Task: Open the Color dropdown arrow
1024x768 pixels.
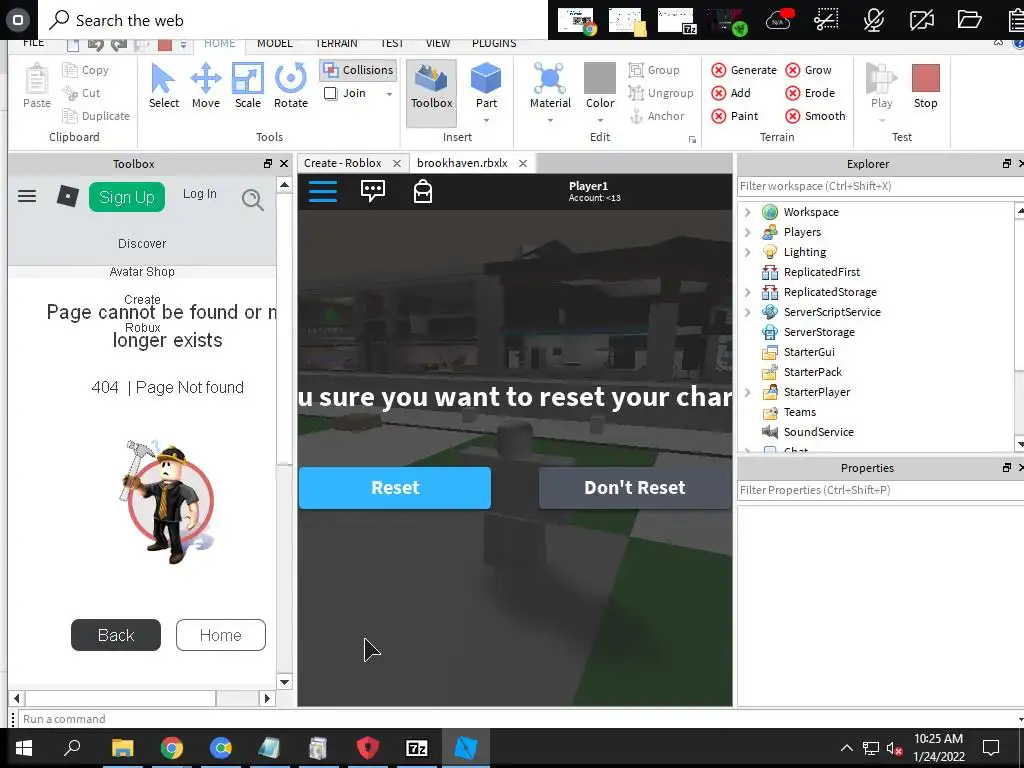Action: coord(600,120)
